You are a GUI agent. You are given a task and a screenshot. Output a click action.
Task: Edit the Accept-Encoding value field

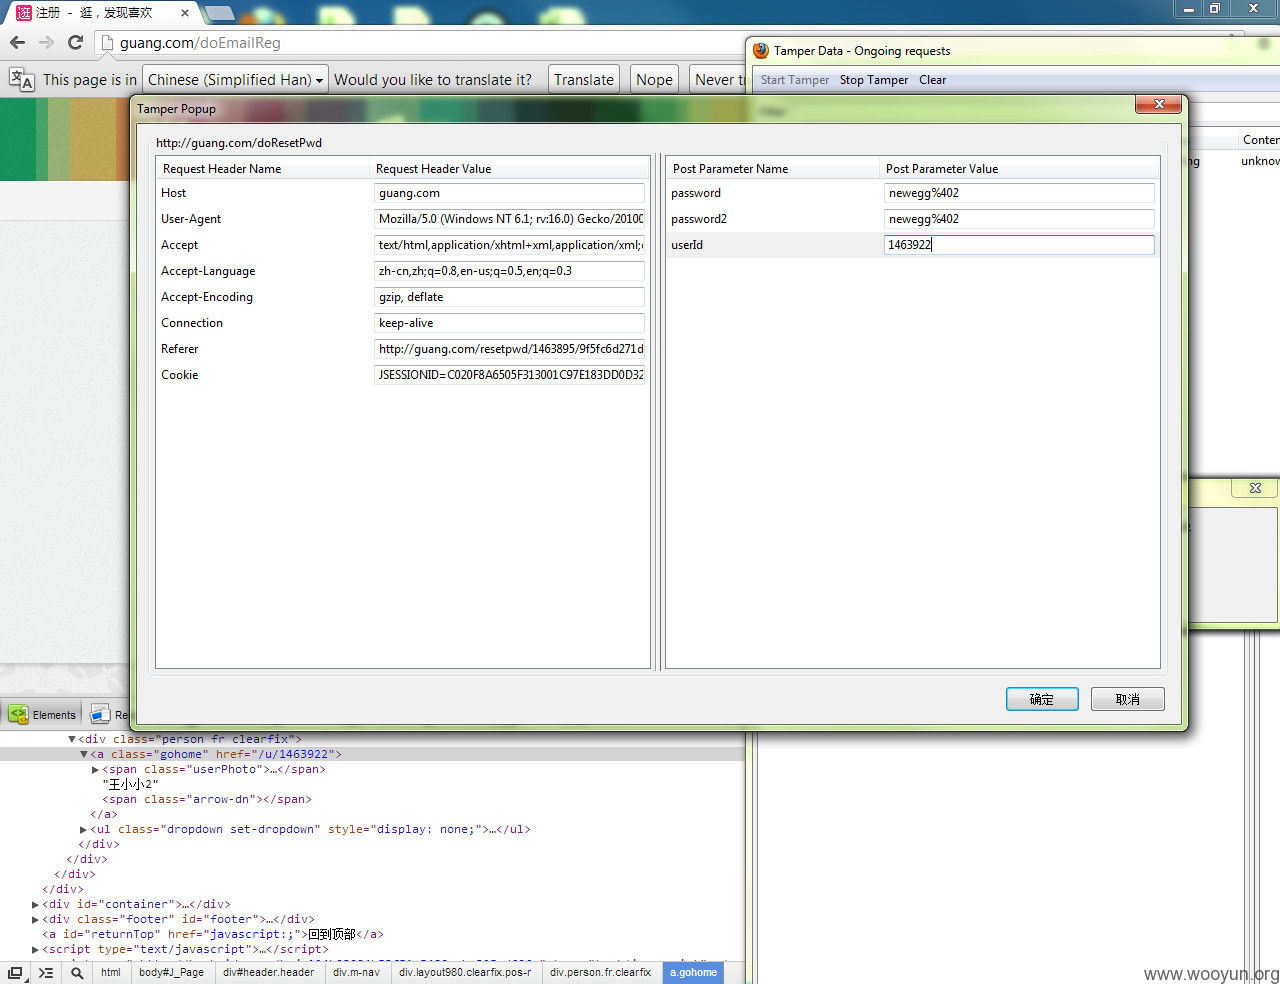coord(509,297)
